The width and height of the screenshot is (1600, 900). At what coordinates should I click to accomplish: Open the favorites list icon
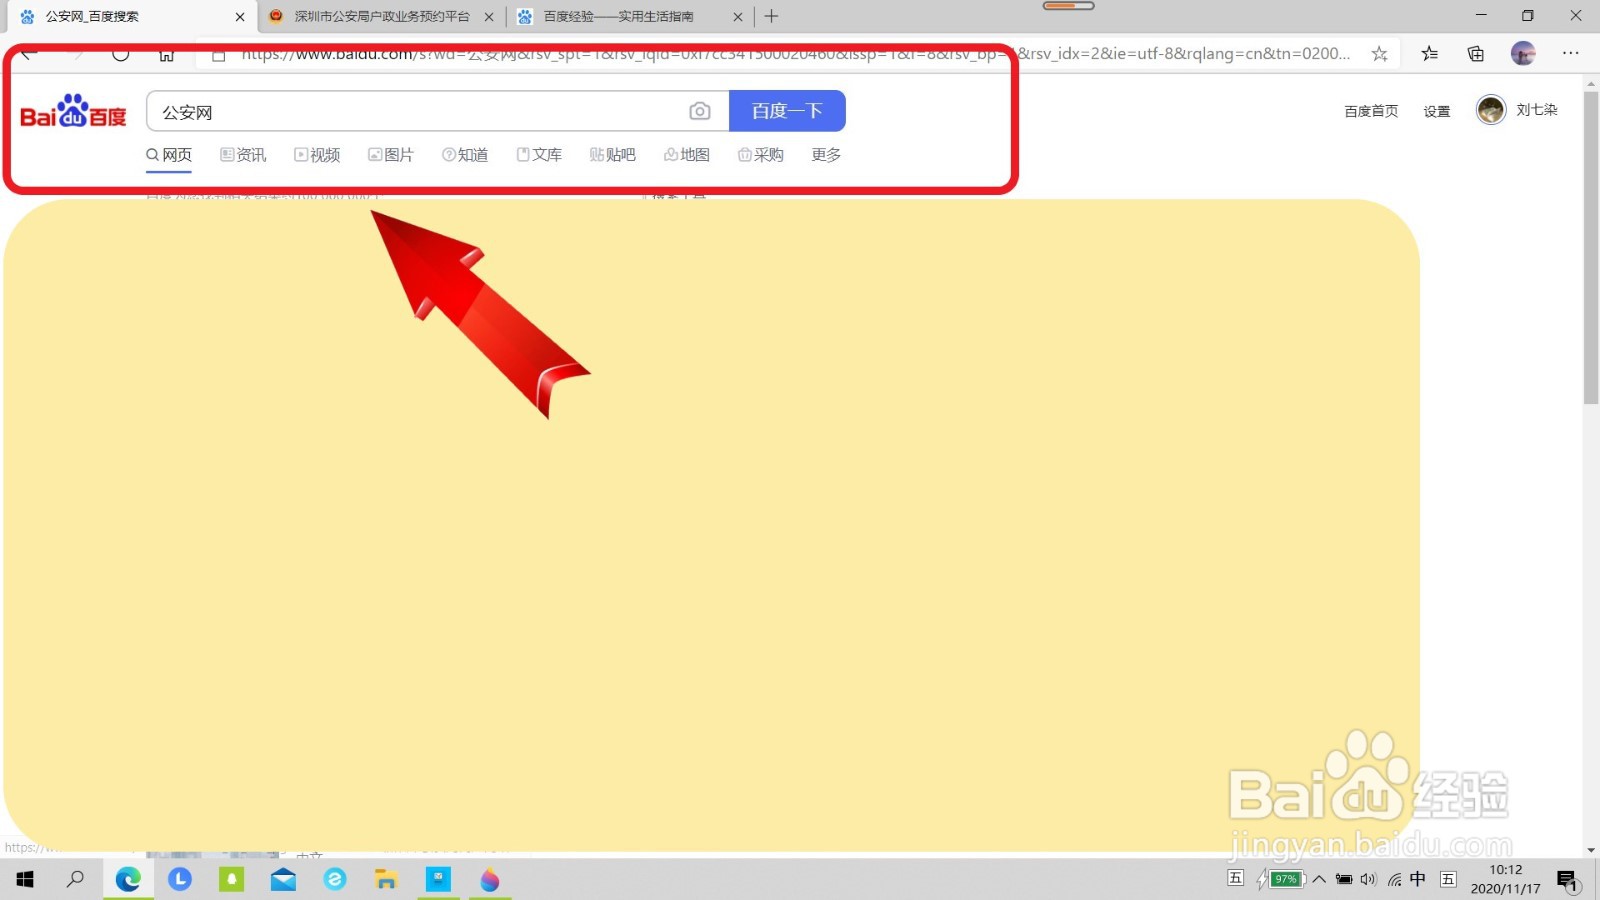1430,54
